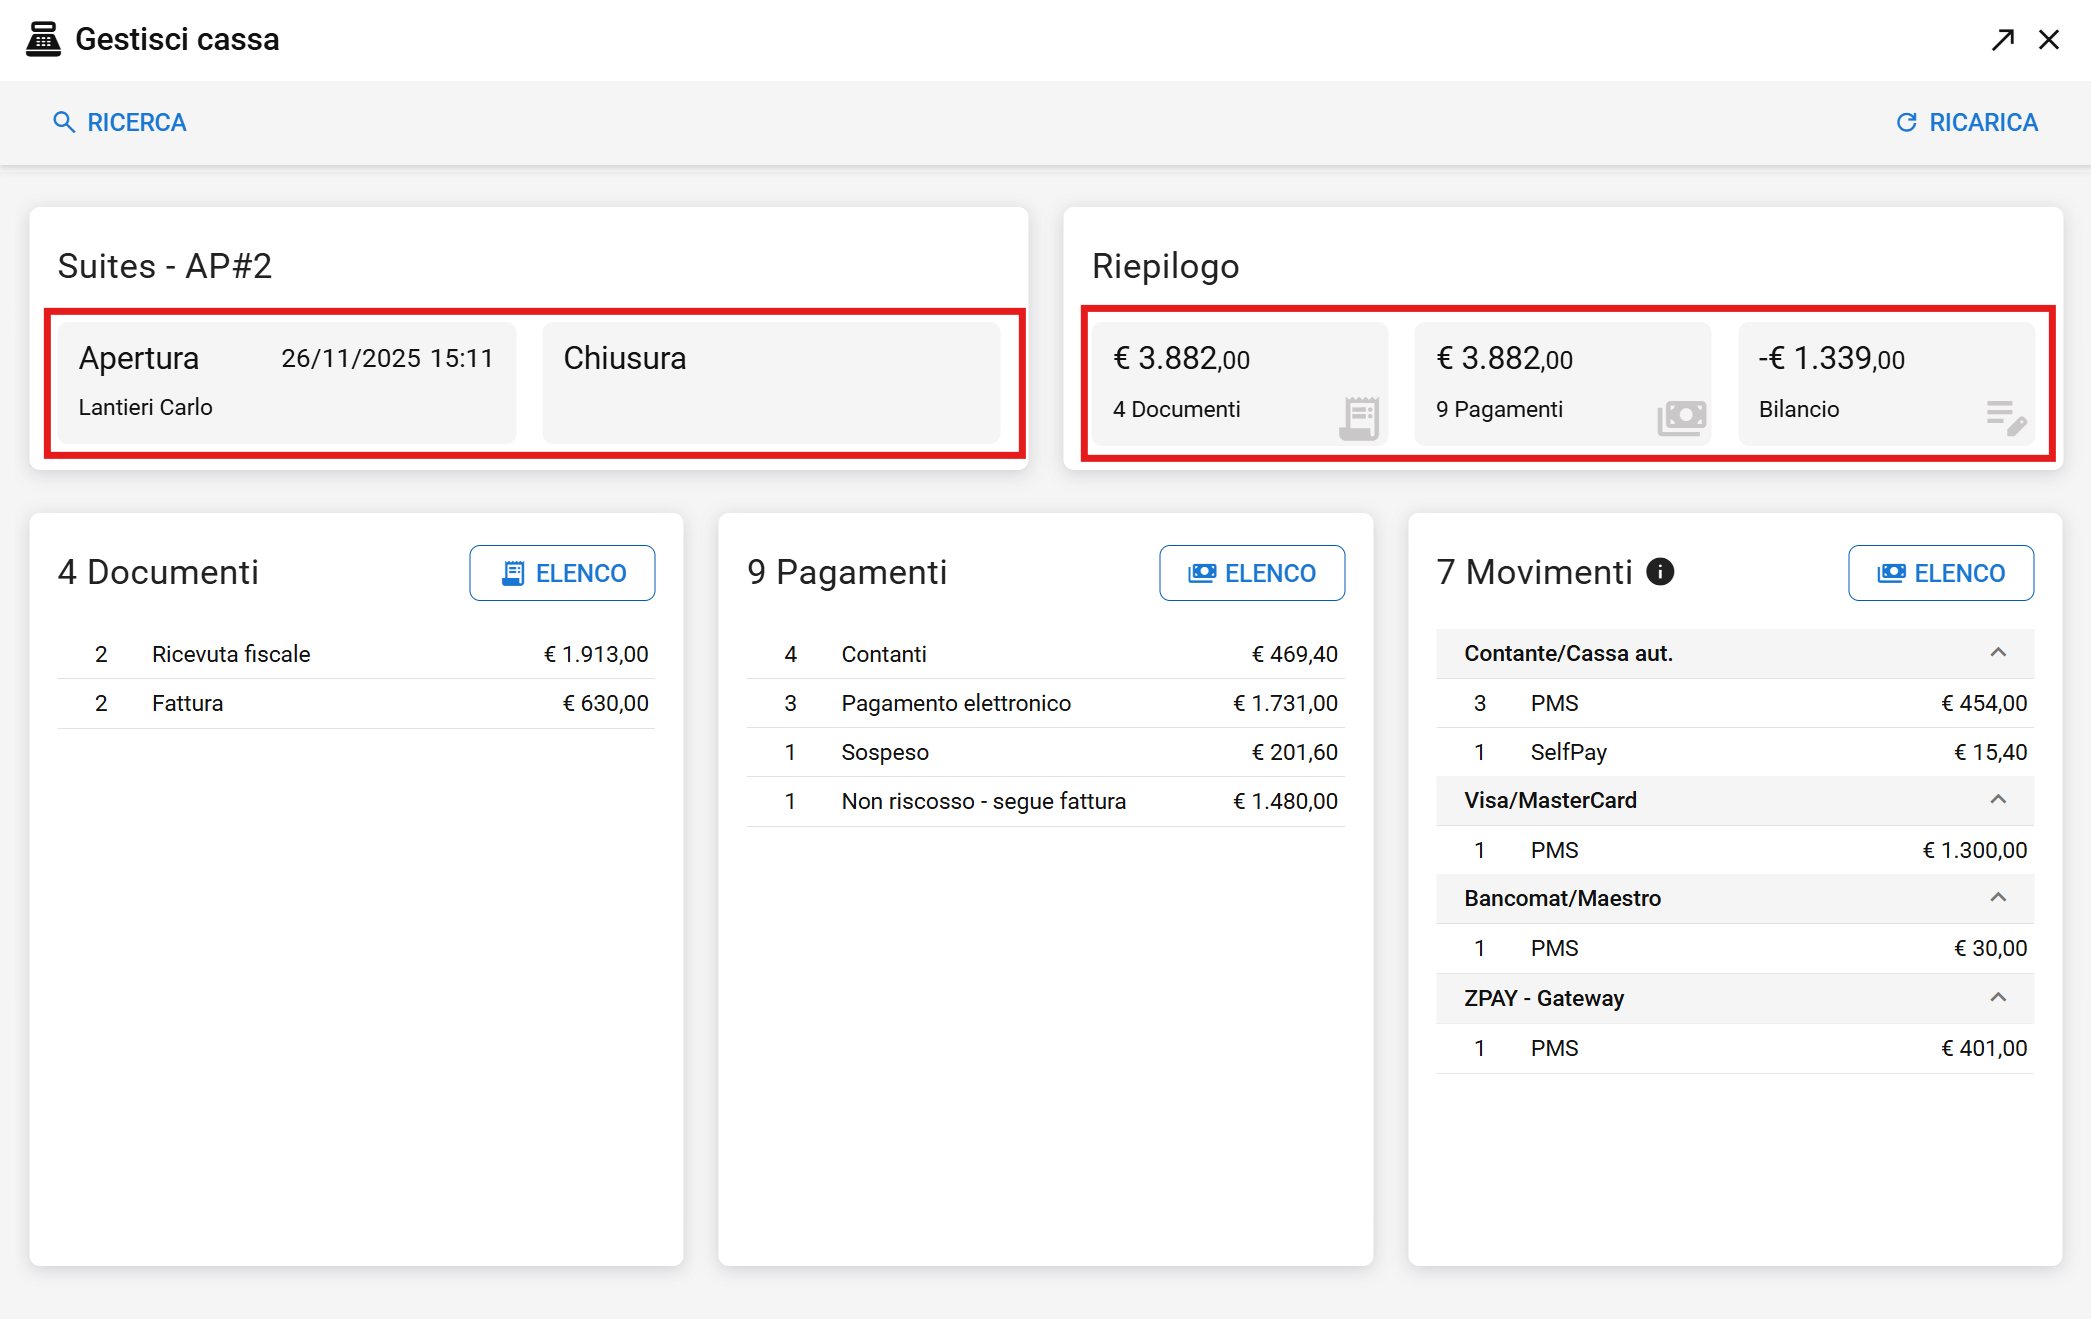Select the Chiusura closing card
The height and width of the screenshot is (1319, 2091).
pyautogui.click(x=771, y=382)
